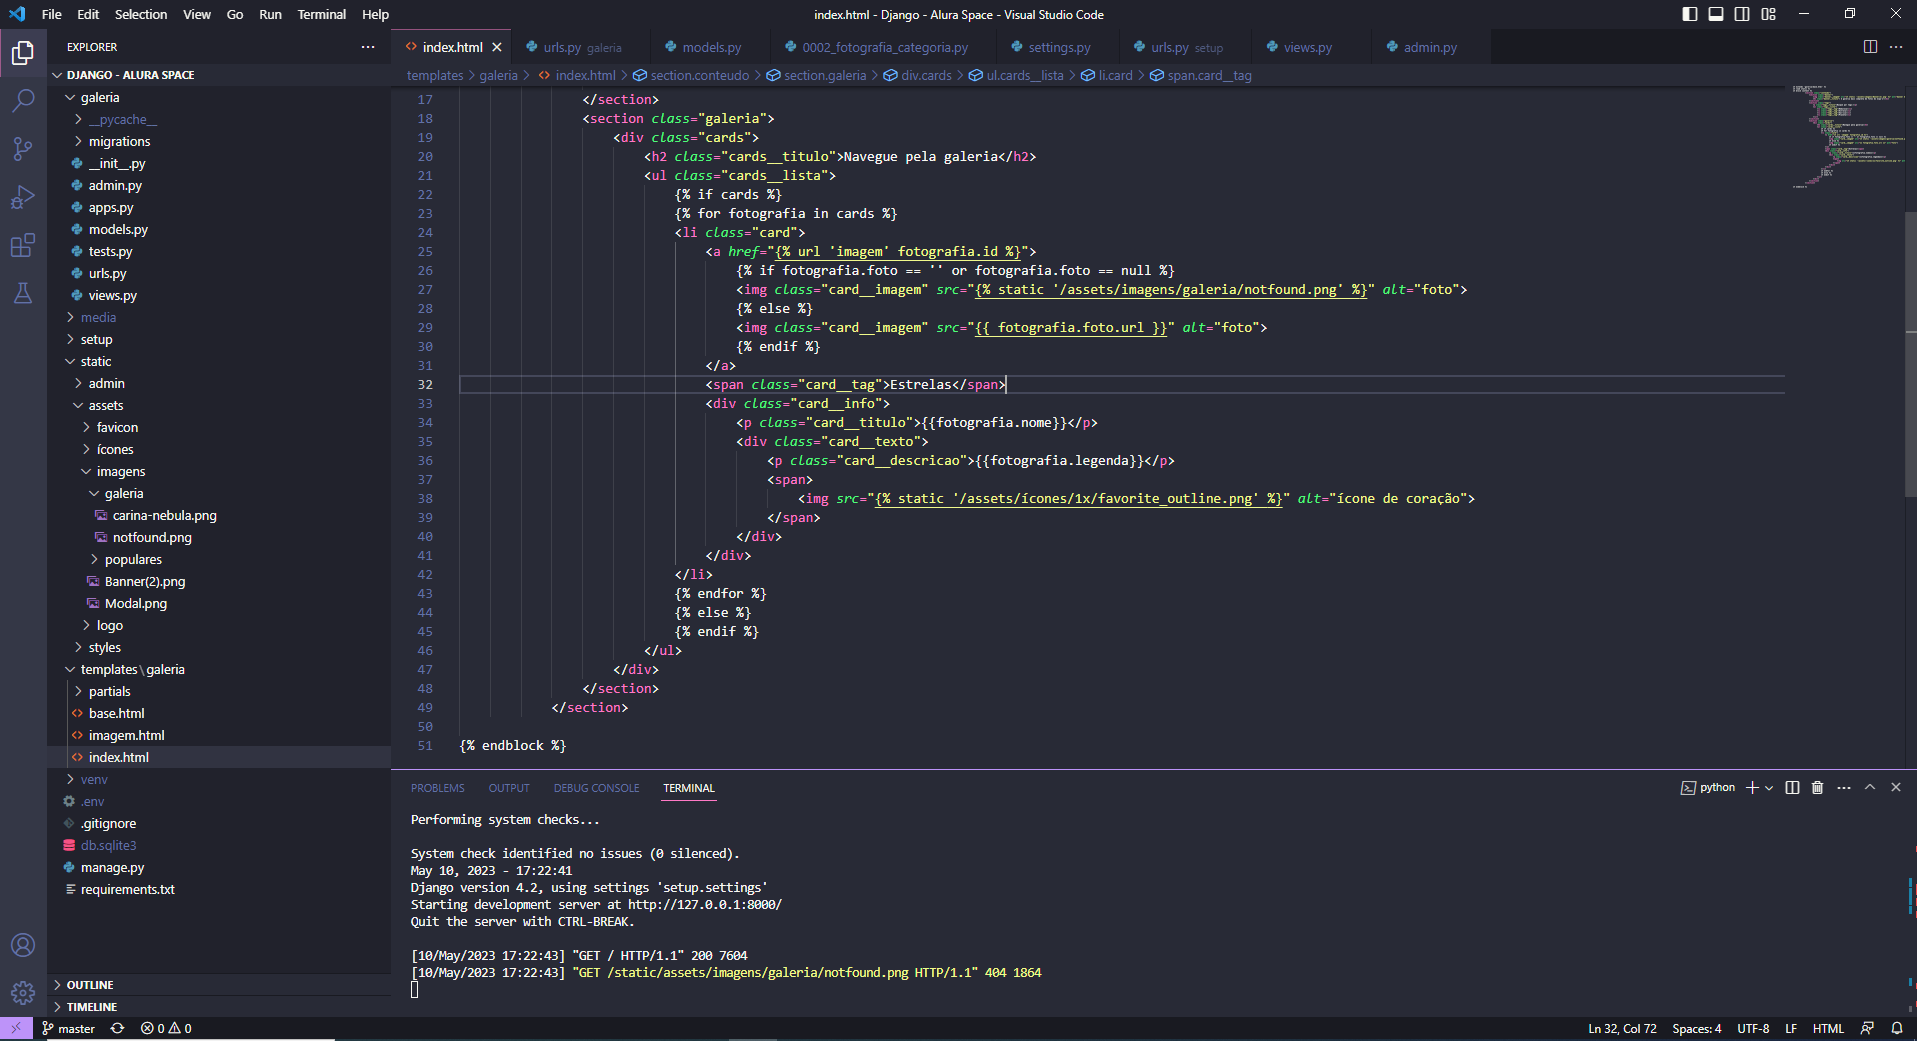This screenshot has width=1917, height=1041.
Task: Expand the populares folder
Action: click(219, 559)
